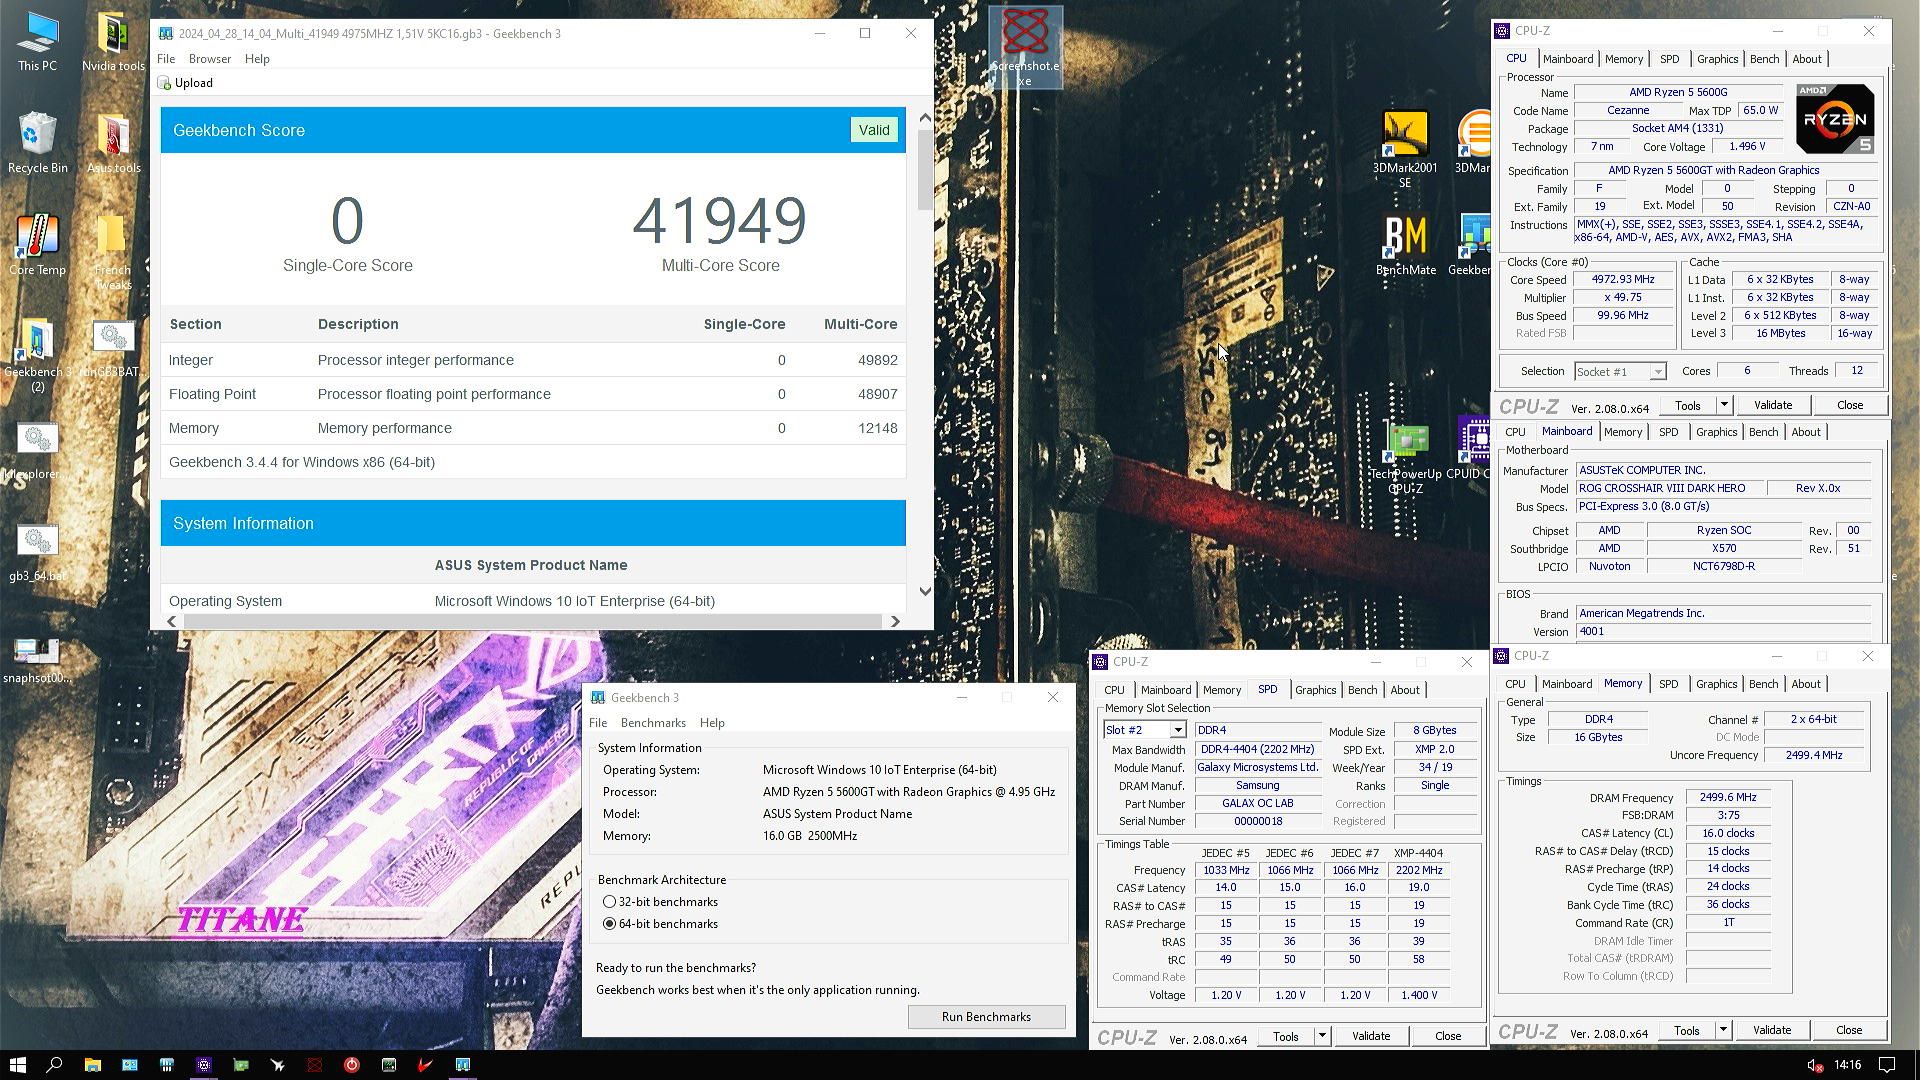The image size is (1920, 1080).
Task: Click the vertical scrollbar thumb in Geekbench results
Action: pos(925,169)
